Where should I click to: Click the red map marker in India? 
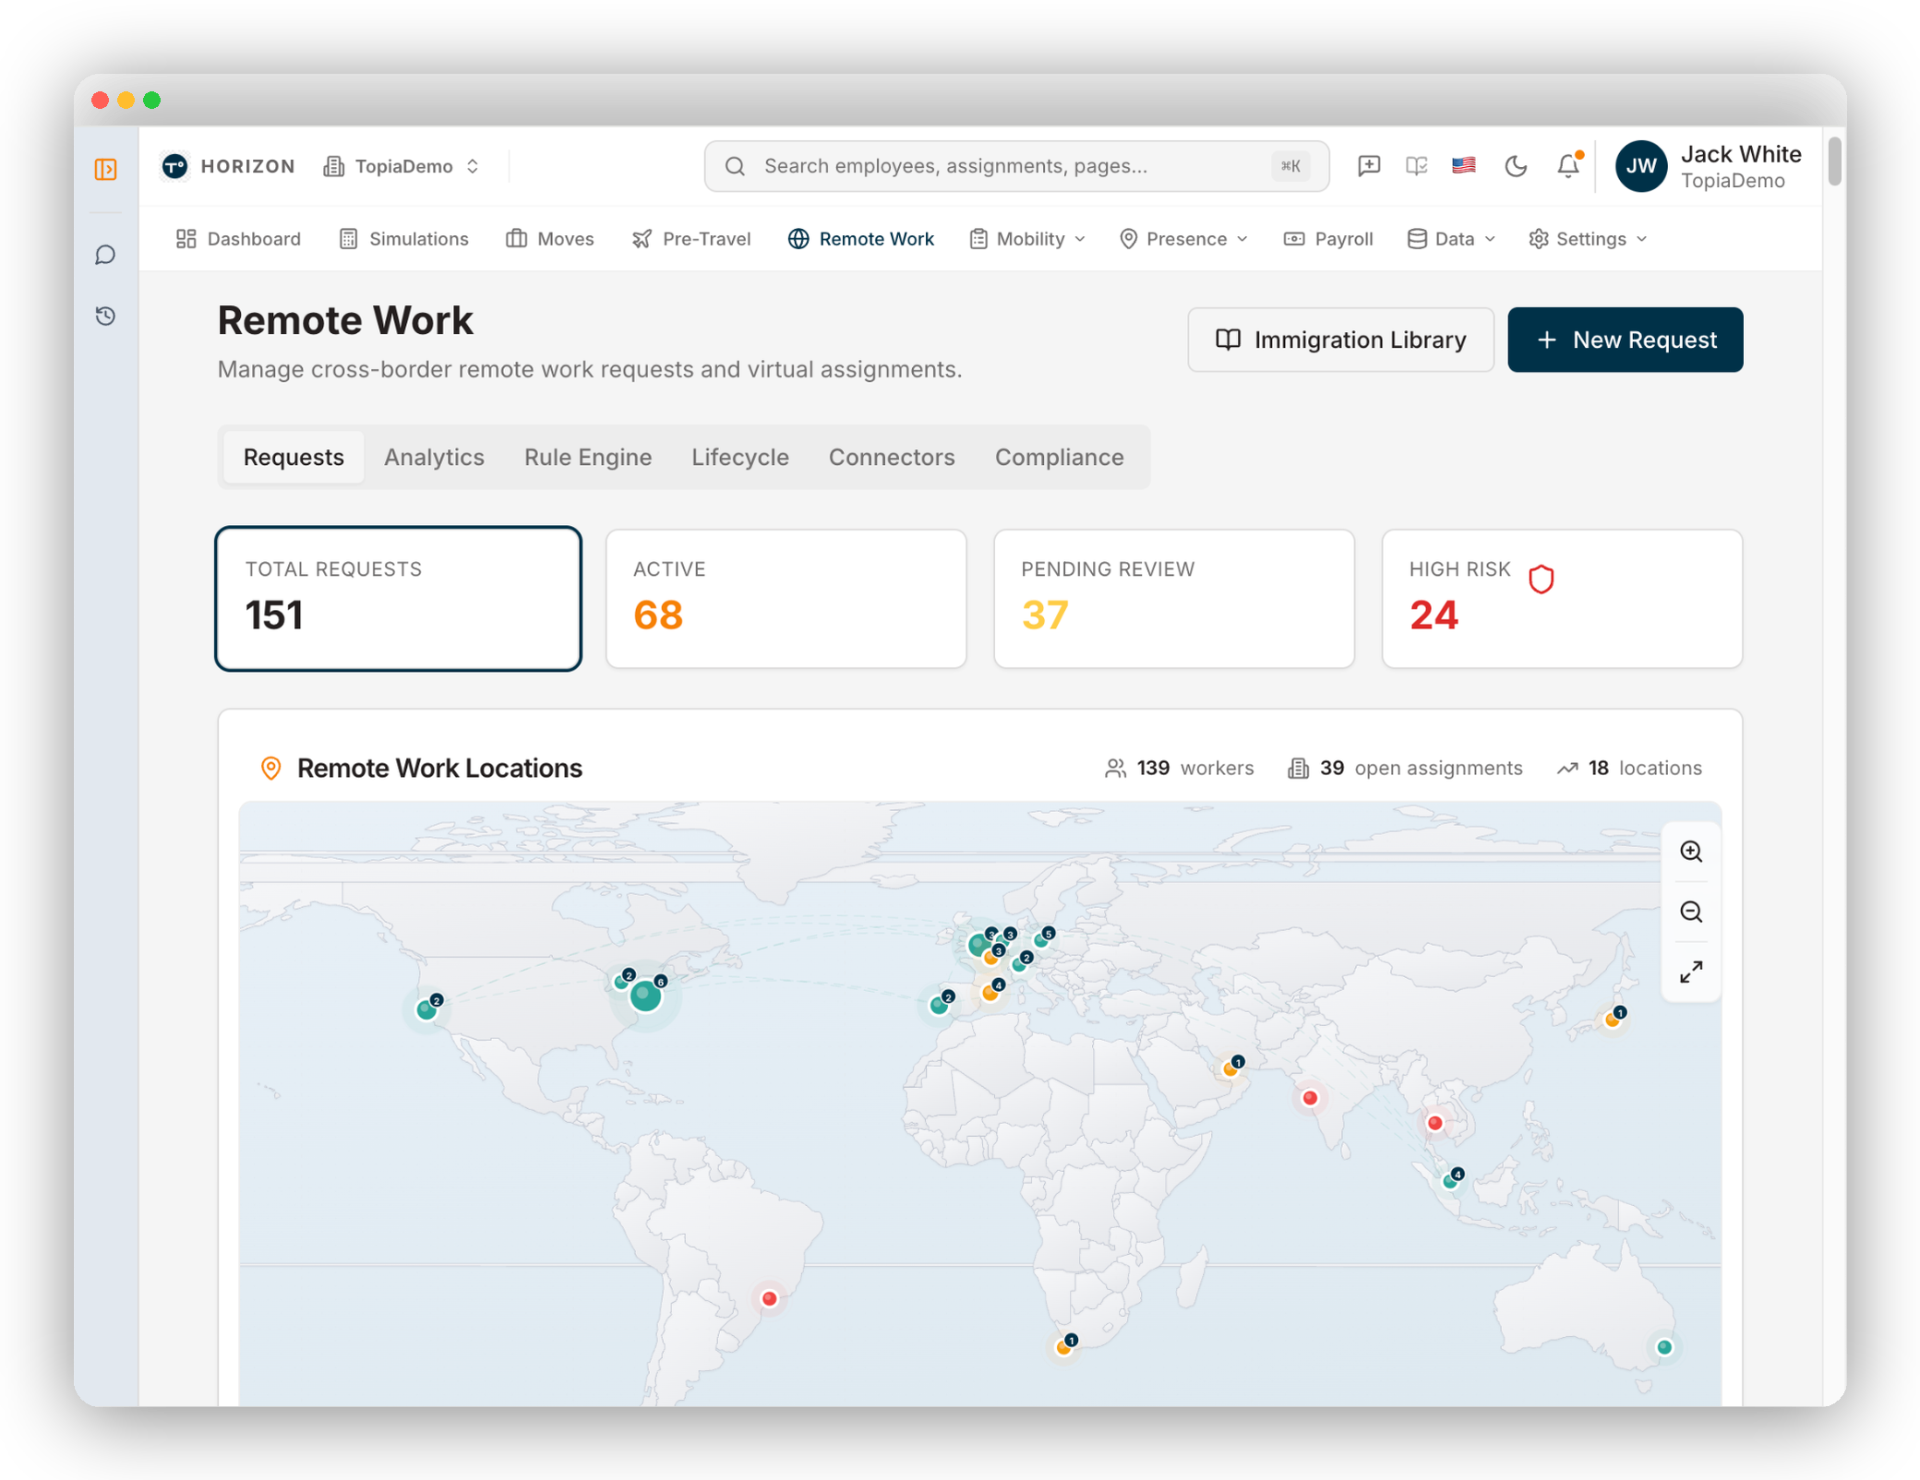point(1309,1098)
